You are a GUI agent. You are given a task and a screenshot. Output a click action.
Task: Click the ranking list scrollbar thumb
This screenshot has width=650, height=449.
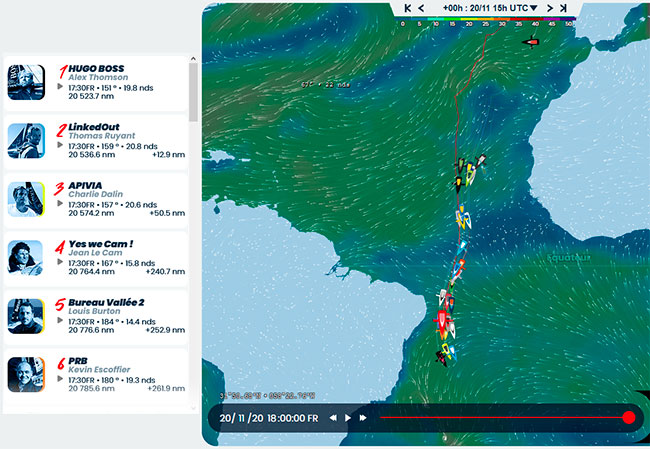(193, 92)
